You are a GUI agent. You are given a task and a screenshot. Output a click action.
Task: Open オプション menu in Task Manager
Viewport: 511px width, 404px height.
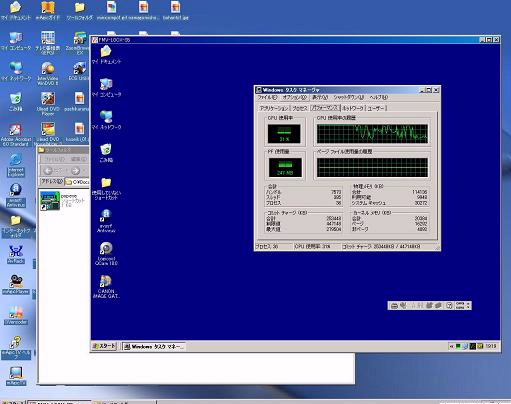[294, 97]
